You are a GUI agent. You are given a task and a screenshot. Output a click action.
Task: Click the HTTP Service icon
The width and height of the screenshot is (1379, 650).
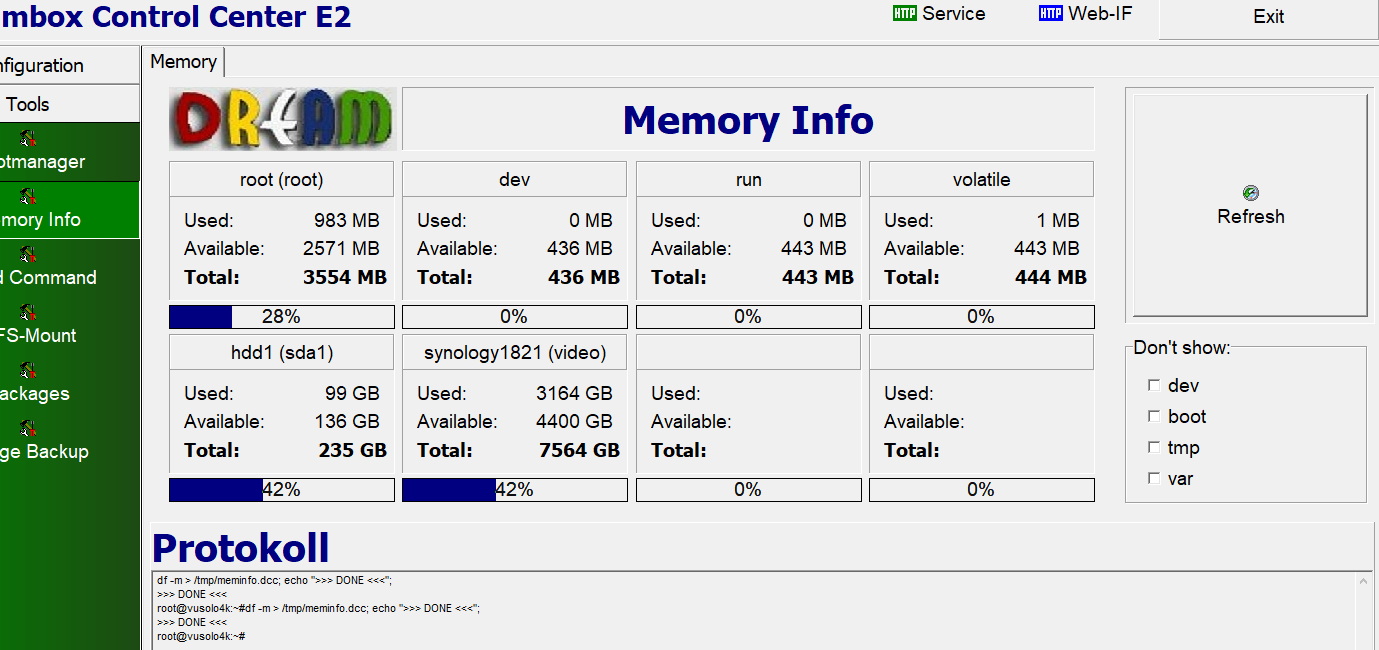(904, 14)
